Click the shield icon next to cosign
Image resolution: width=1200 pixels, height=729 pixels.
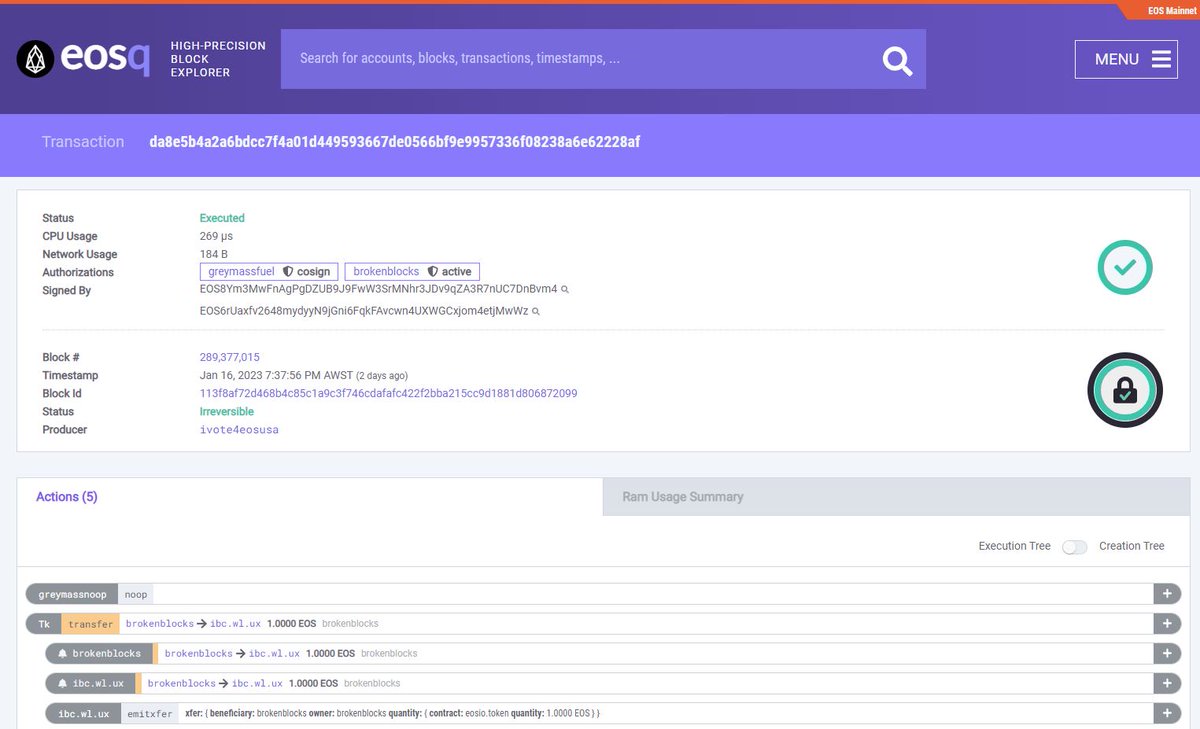[x=288, y=271]
